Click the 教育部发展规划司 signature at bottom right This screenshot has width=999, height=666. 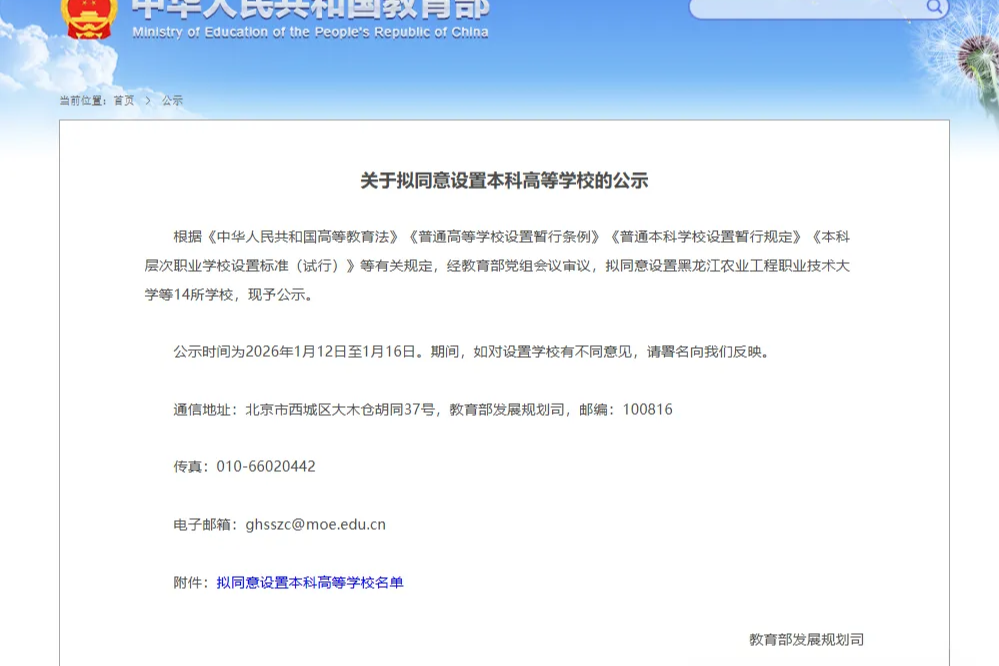coord(806,639)
